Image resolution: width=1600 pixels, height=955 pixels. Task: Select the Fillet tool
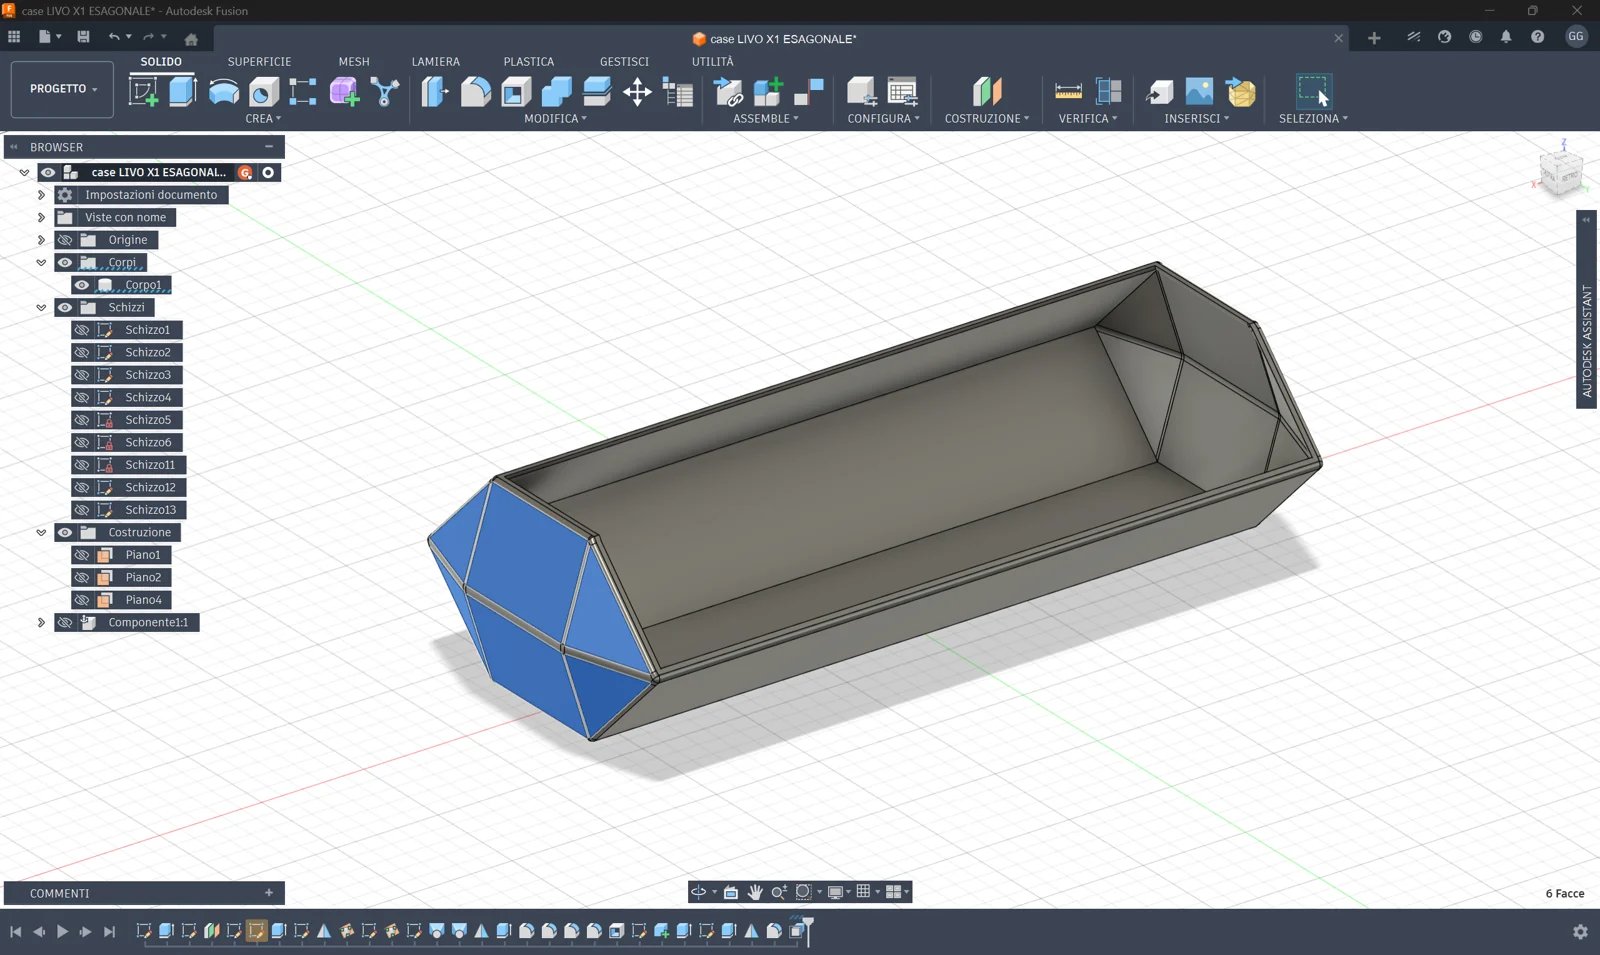[476, 92]
